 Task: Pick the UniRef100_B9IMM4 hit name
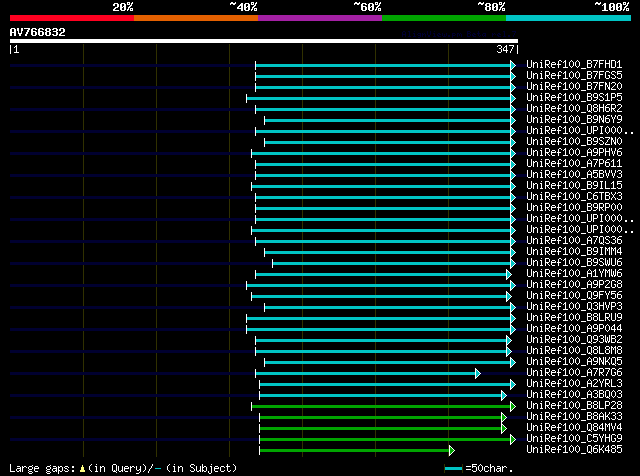pos(574,252)
